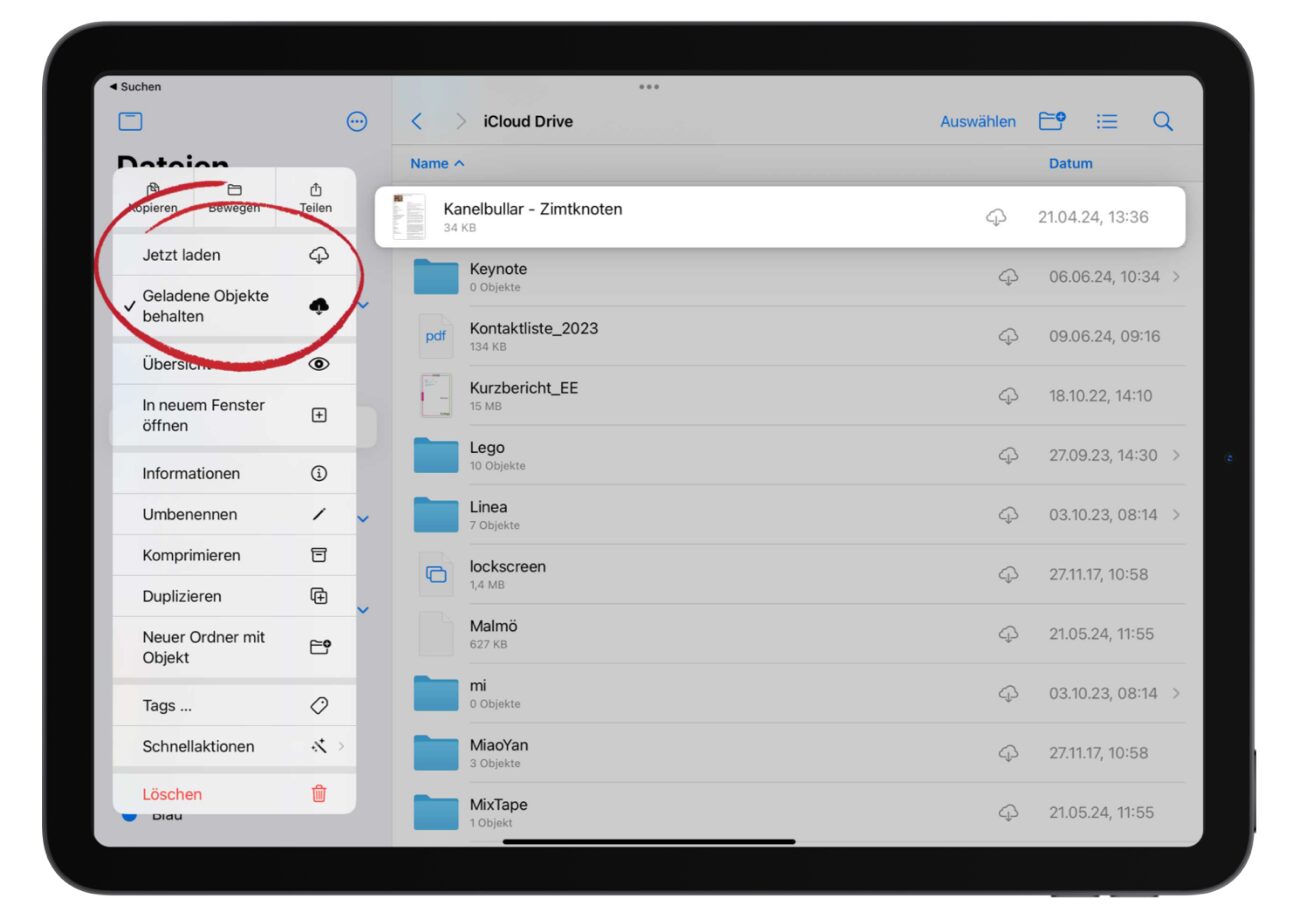Viewport: 1298px width, 924px height.
Task: Open Tags ... menu entry
Action: coord(234,705)
